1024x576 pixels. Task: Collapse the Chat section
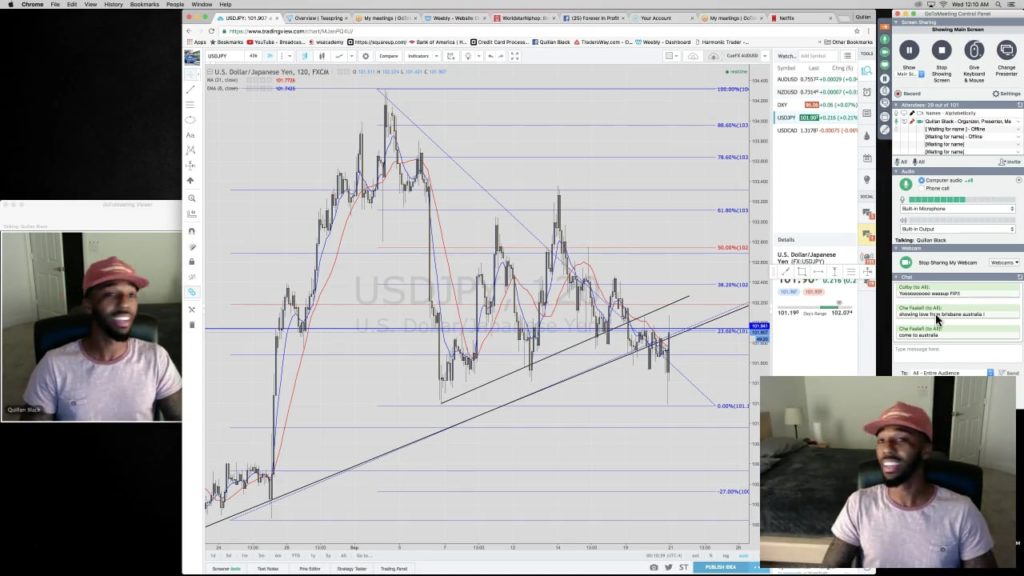point(897,277)
